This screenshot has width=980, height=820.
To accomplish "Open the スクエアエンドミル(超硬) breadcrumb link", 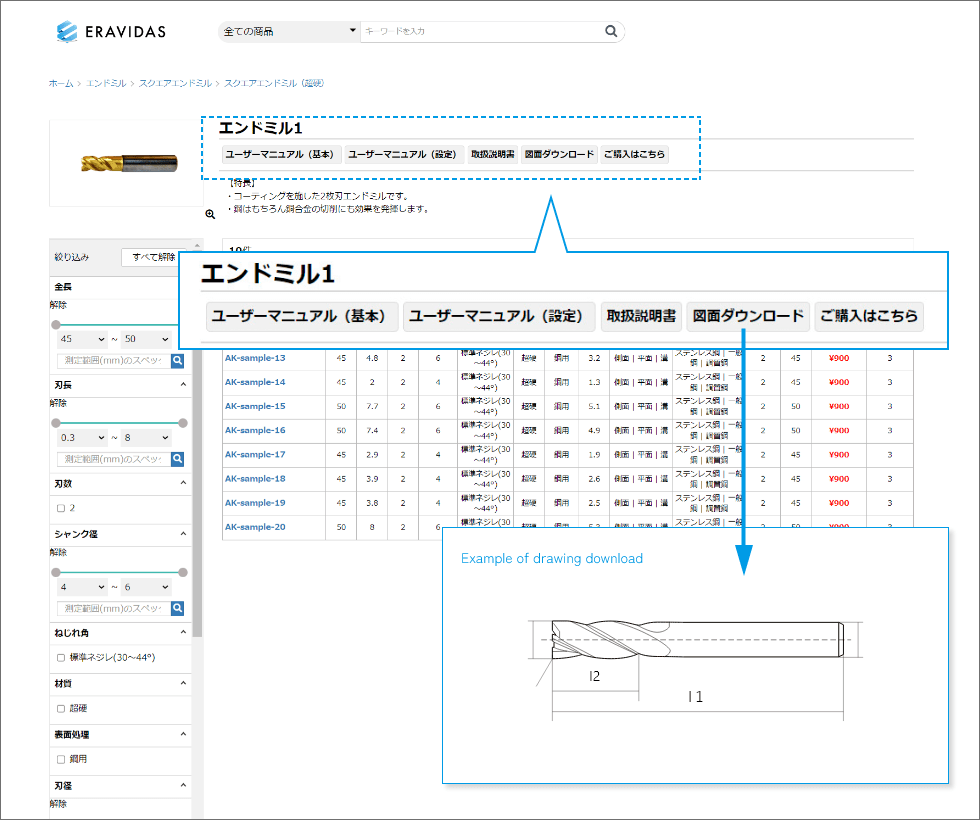I will point(274,83).
